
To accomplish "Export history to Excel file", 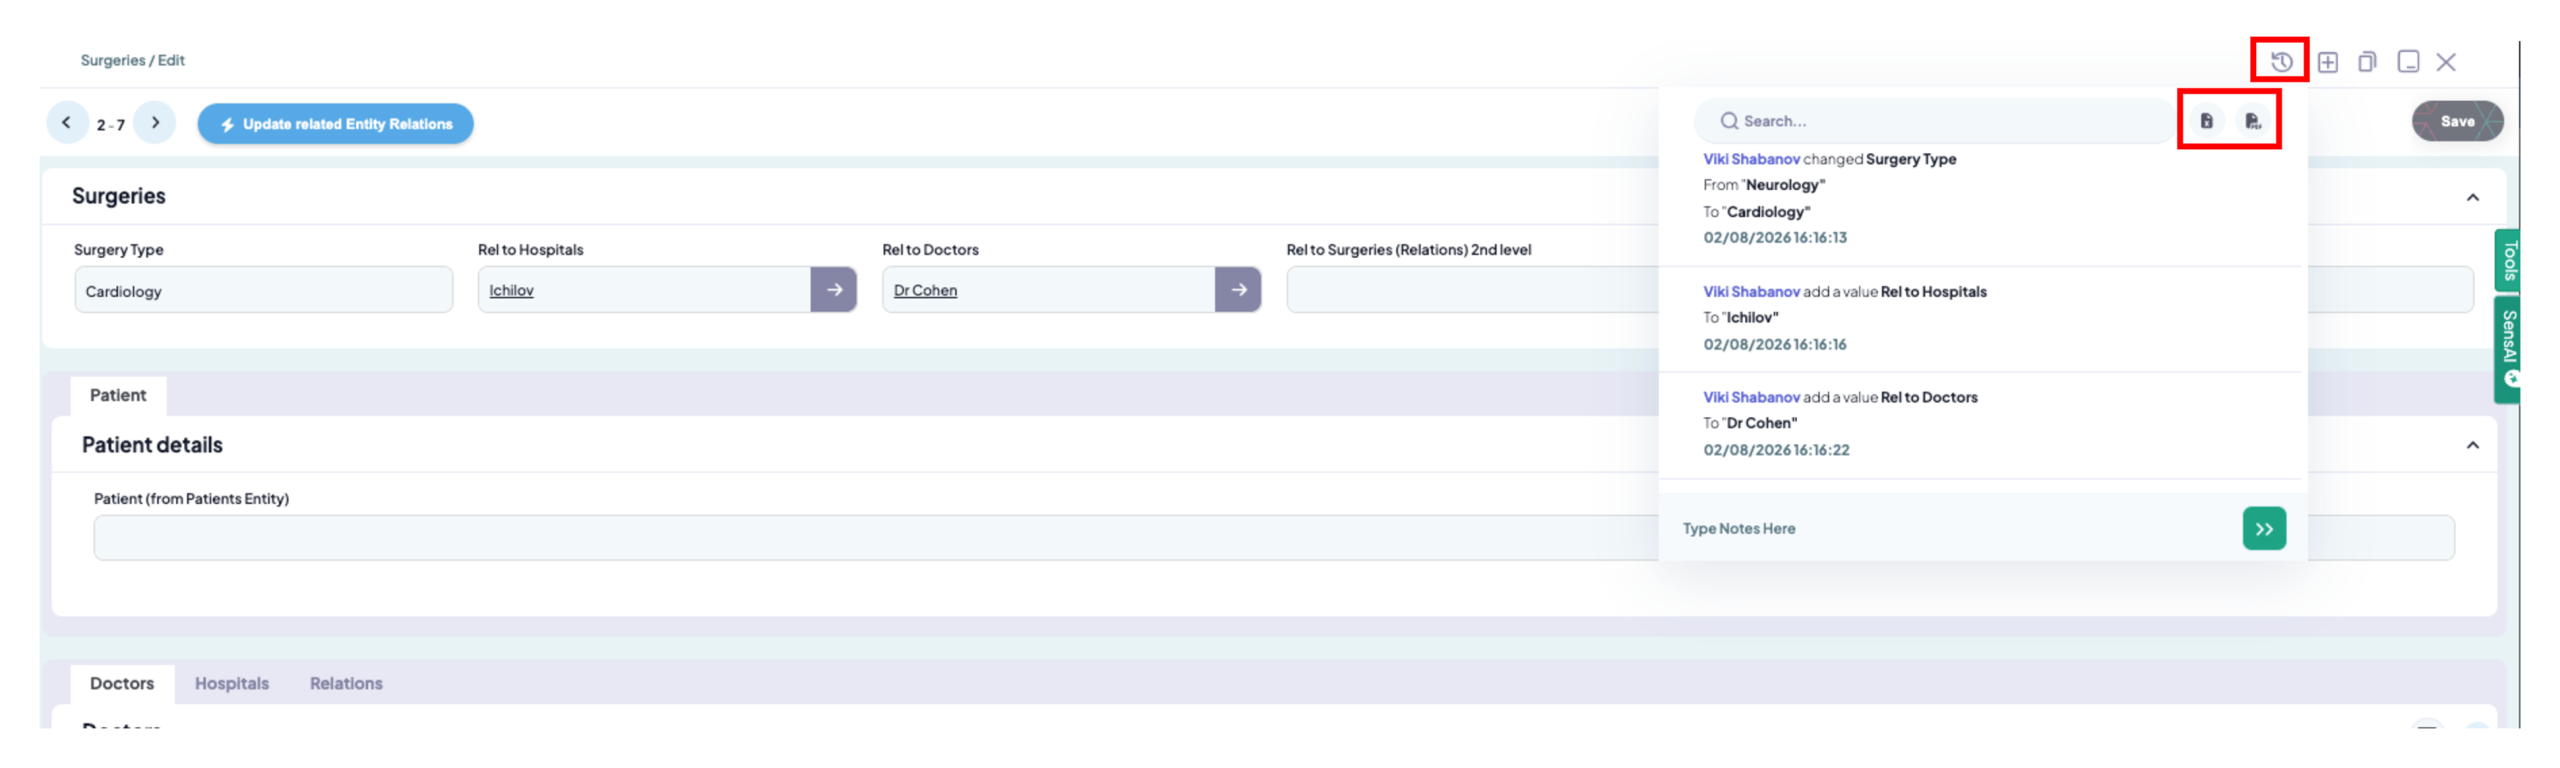I will [2206, 121].
